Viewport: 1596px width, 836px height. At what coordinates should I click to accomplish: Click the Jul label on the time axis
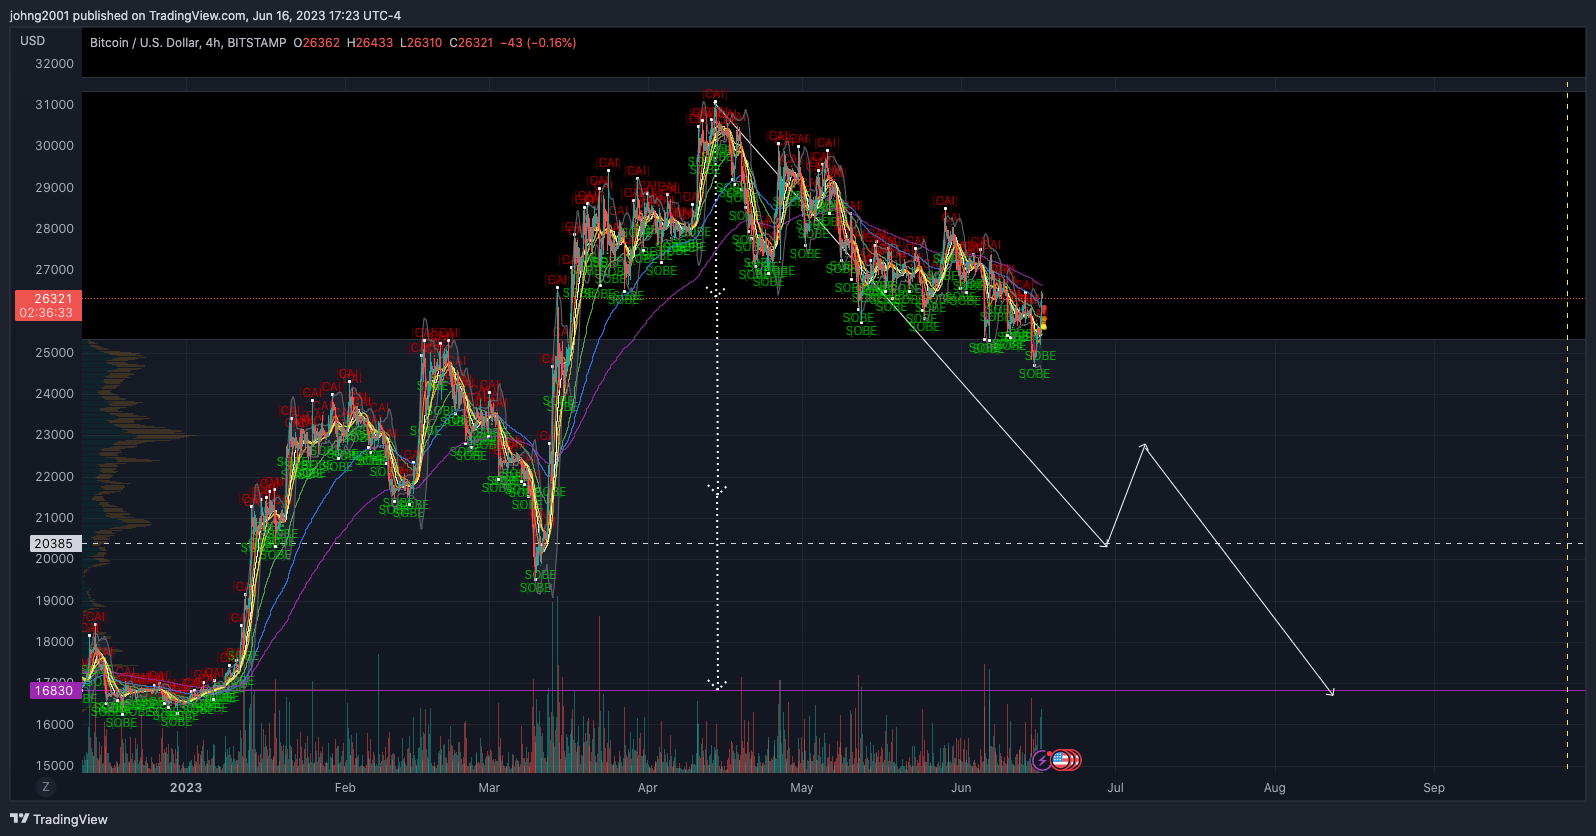click(1115, 788)
